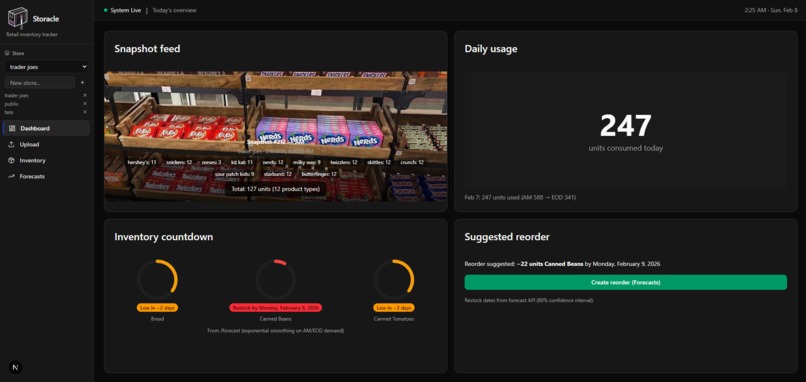Click the date and time display

771,10
